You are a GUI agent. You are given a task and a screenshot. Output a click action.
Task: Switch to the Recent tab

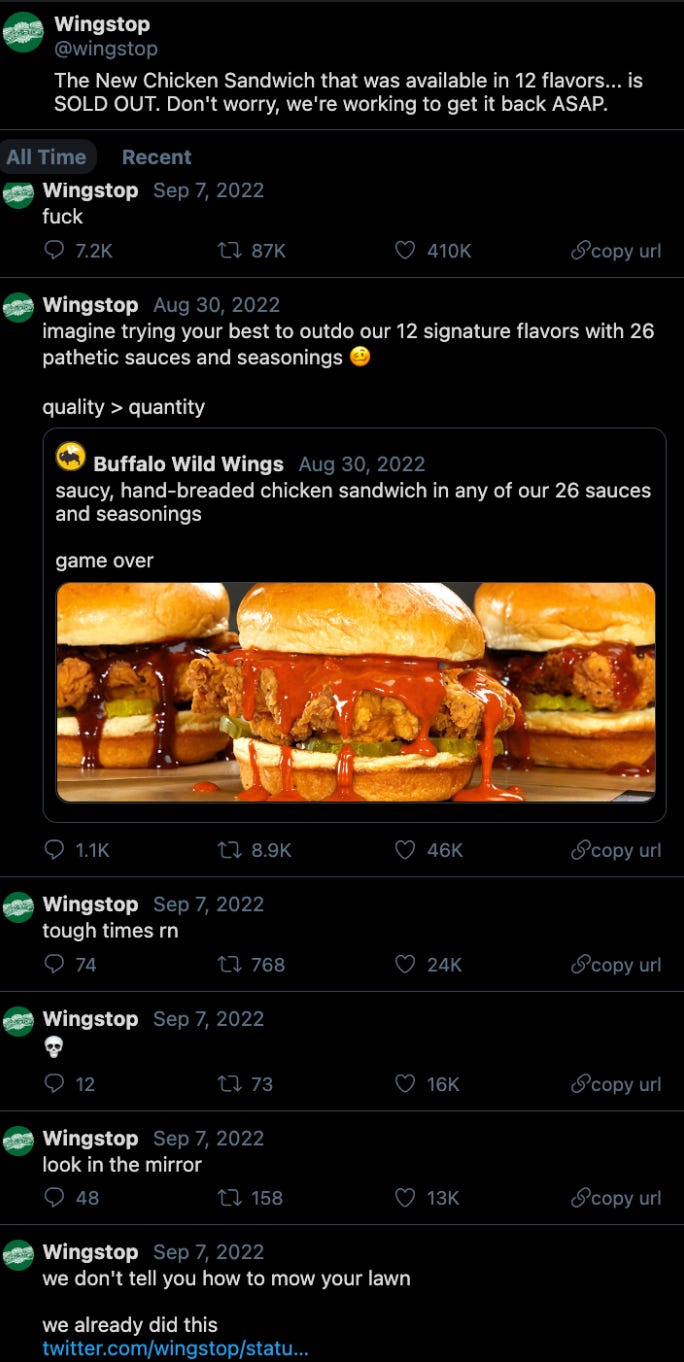click(155, 156)
